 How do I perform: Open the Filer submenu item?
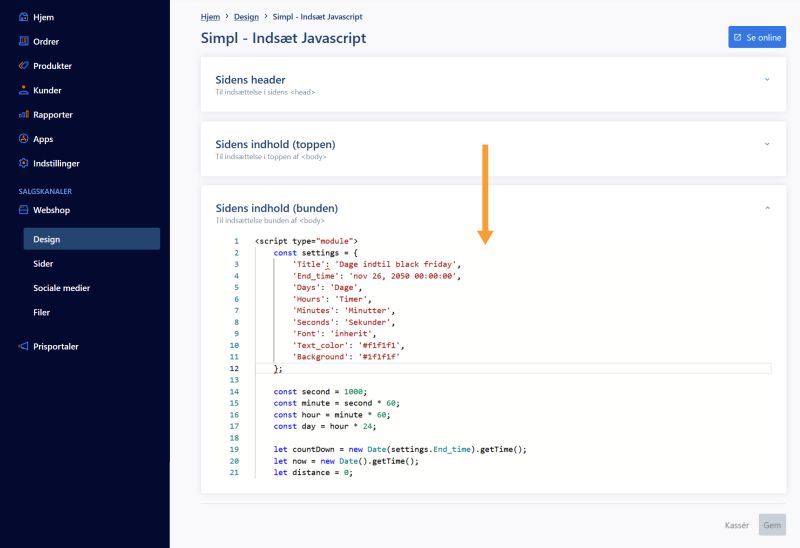pyautogui.click(x=41, y=312)
